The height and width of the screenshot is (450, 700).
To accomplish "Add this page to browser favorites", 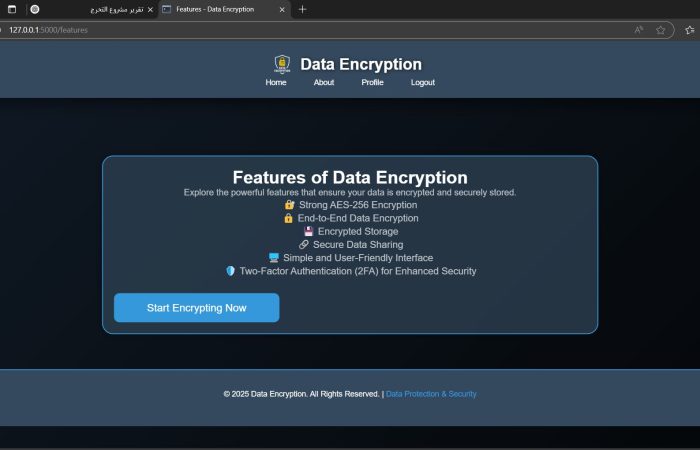I will pyautogui.click(x=661, y=30).
